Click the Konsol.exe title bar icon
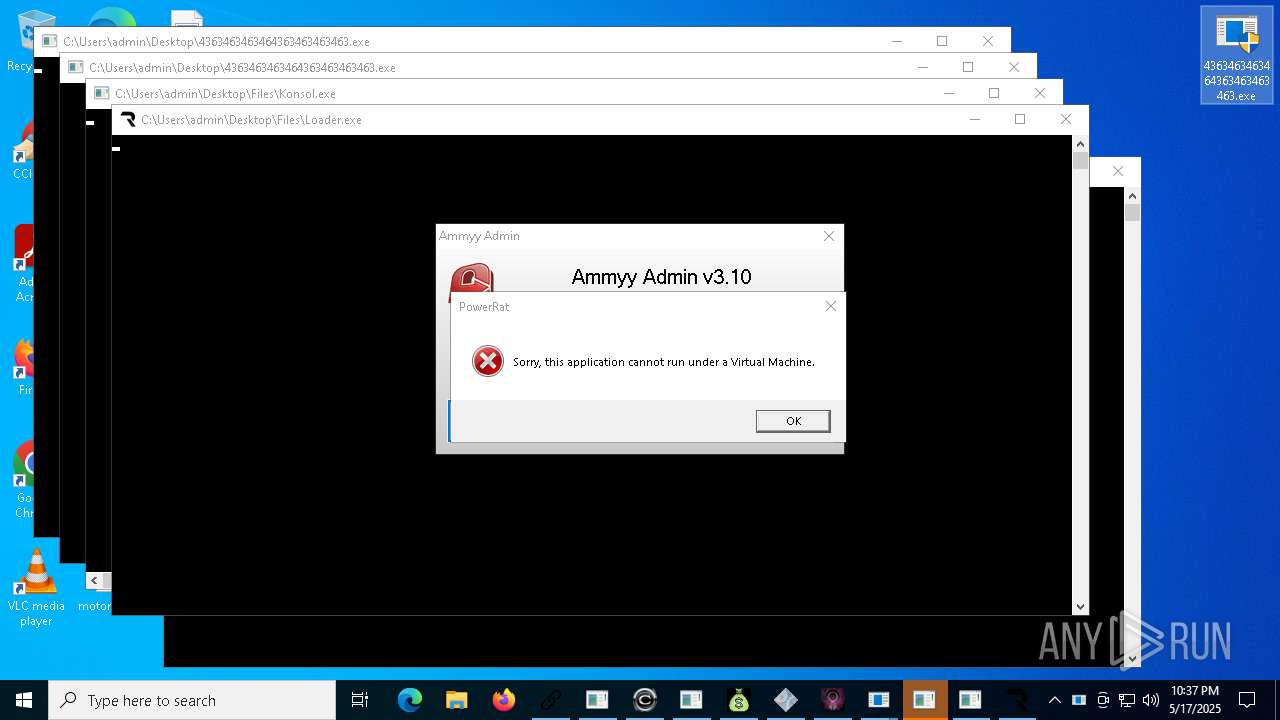 pos(101,94)
